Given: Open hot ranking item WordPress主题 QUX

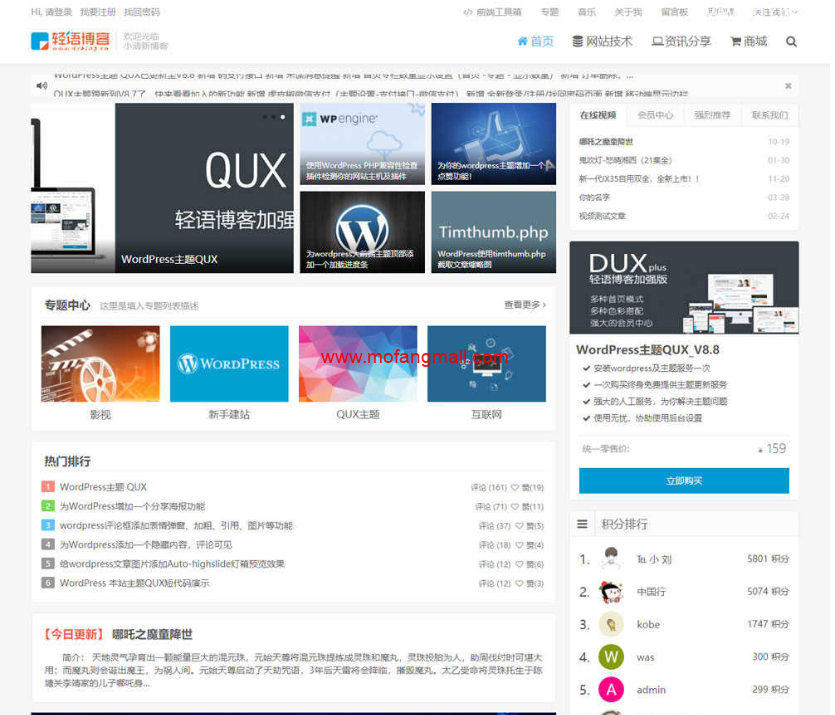Looking at the screenshot, I should (x=103, y=487).
